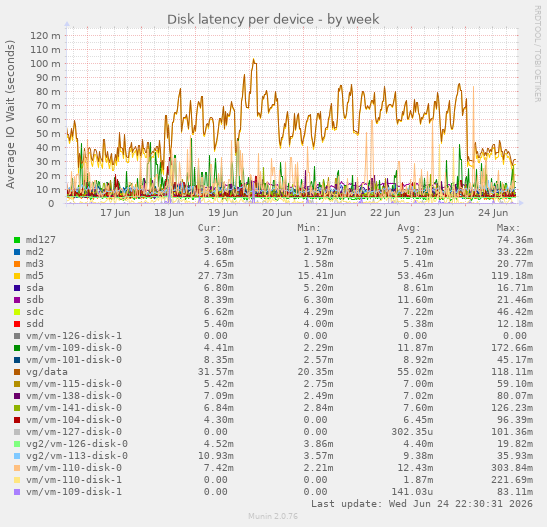The height and width of the screenshot is (527, 547).
Task: Click the 20 Jun x-axis label
Action: pos(277,213)
